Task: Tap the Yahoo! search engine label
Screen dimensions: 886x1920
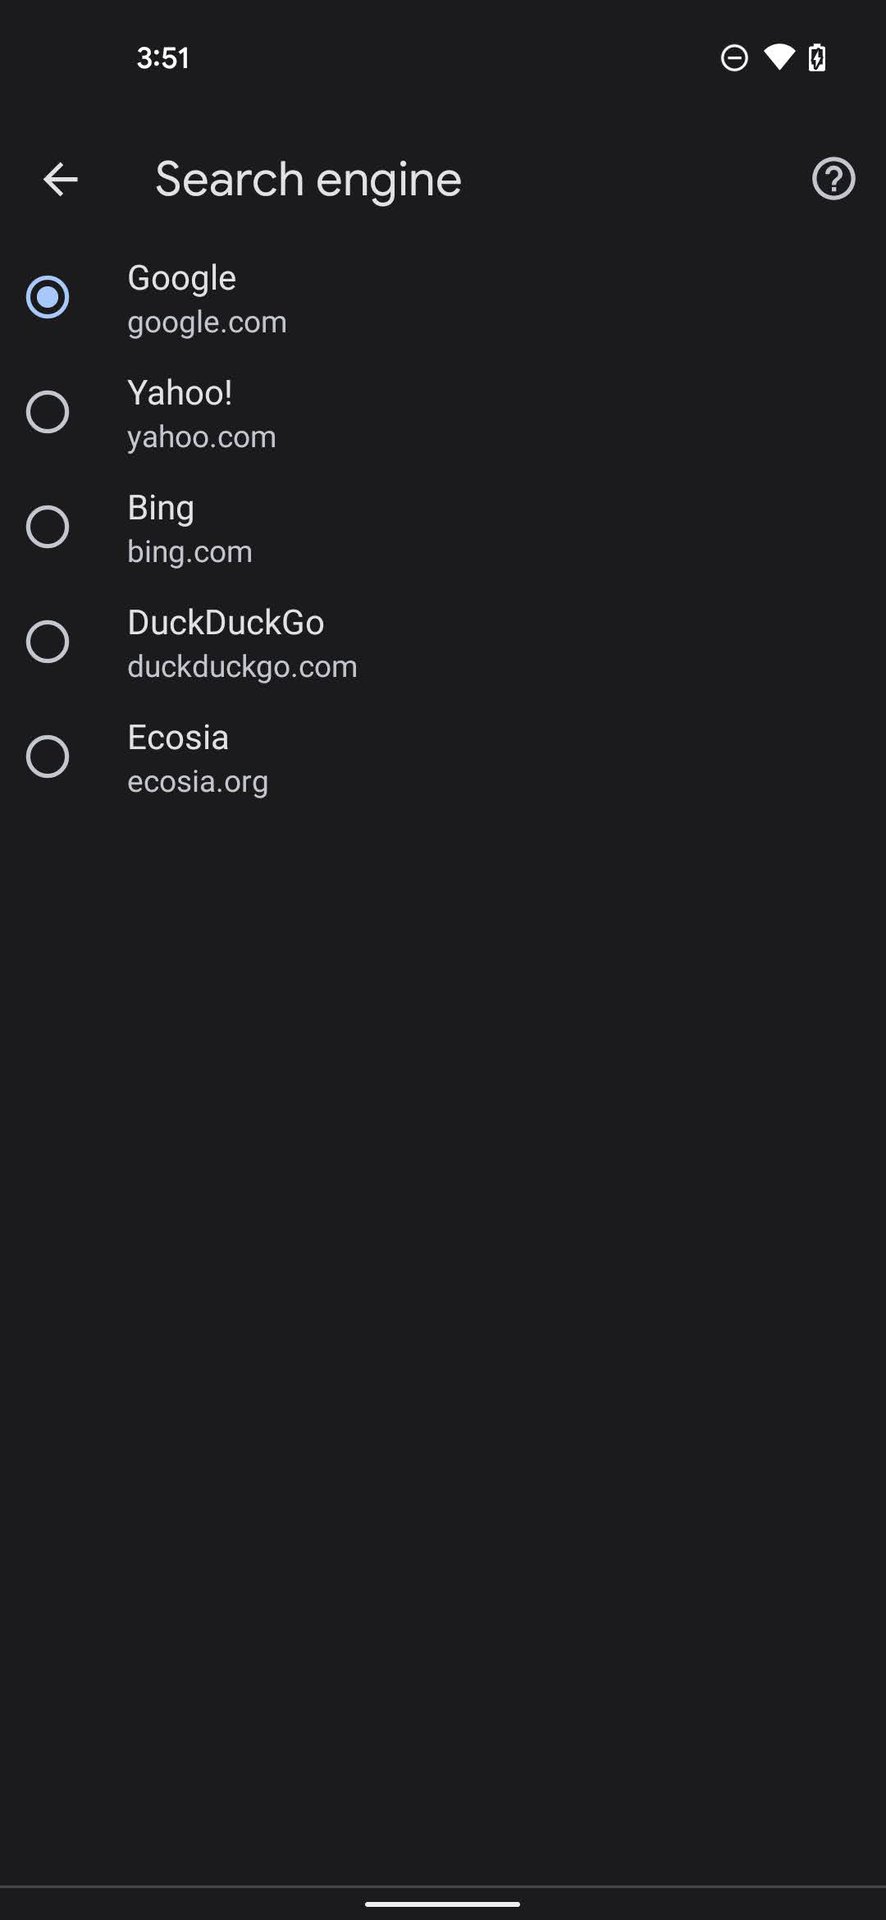Action: pos(180,393)
